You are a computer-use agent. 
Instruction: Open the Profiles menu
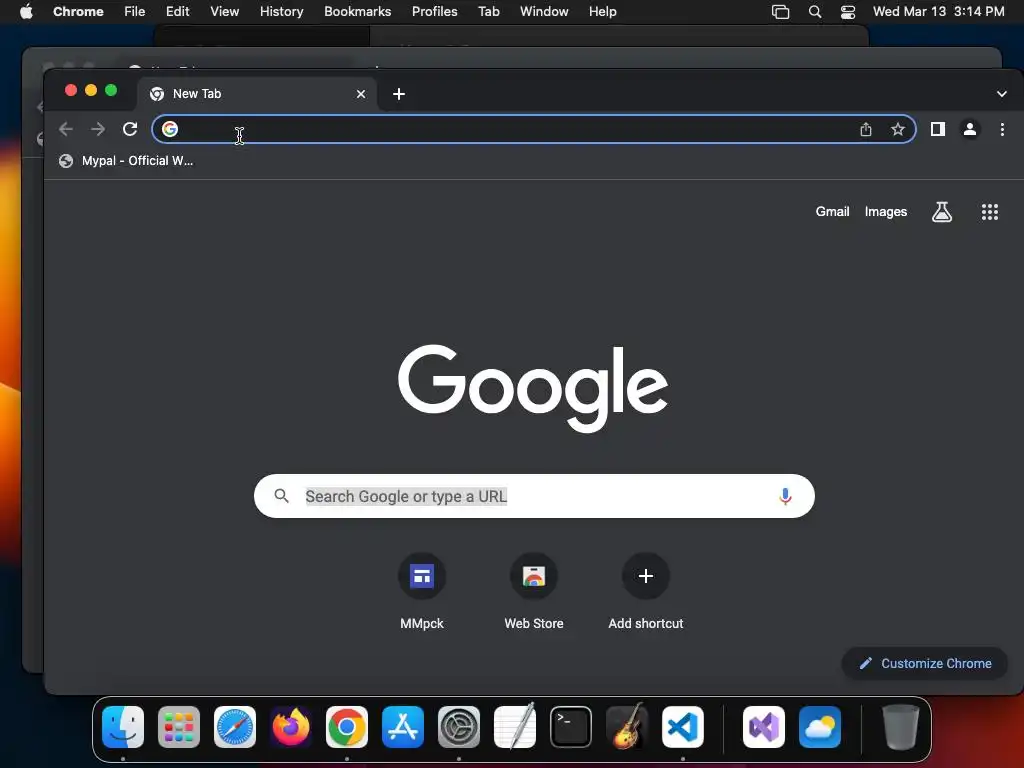tap(434, 11)
